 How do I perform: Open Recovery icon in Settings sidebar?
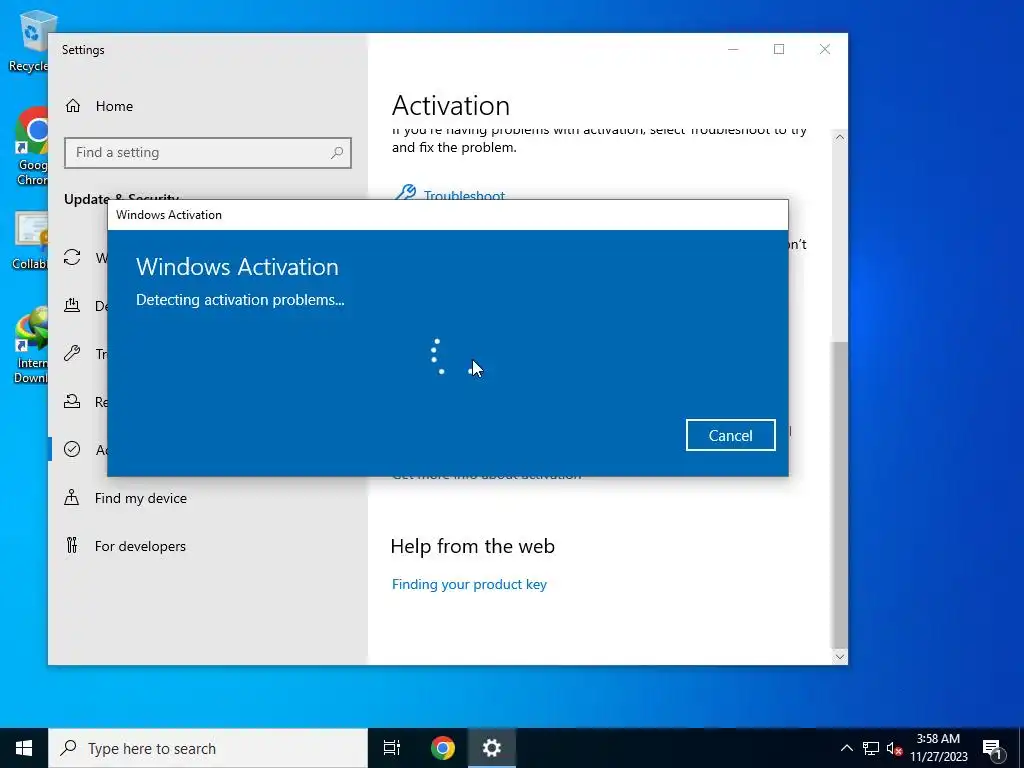72,401
